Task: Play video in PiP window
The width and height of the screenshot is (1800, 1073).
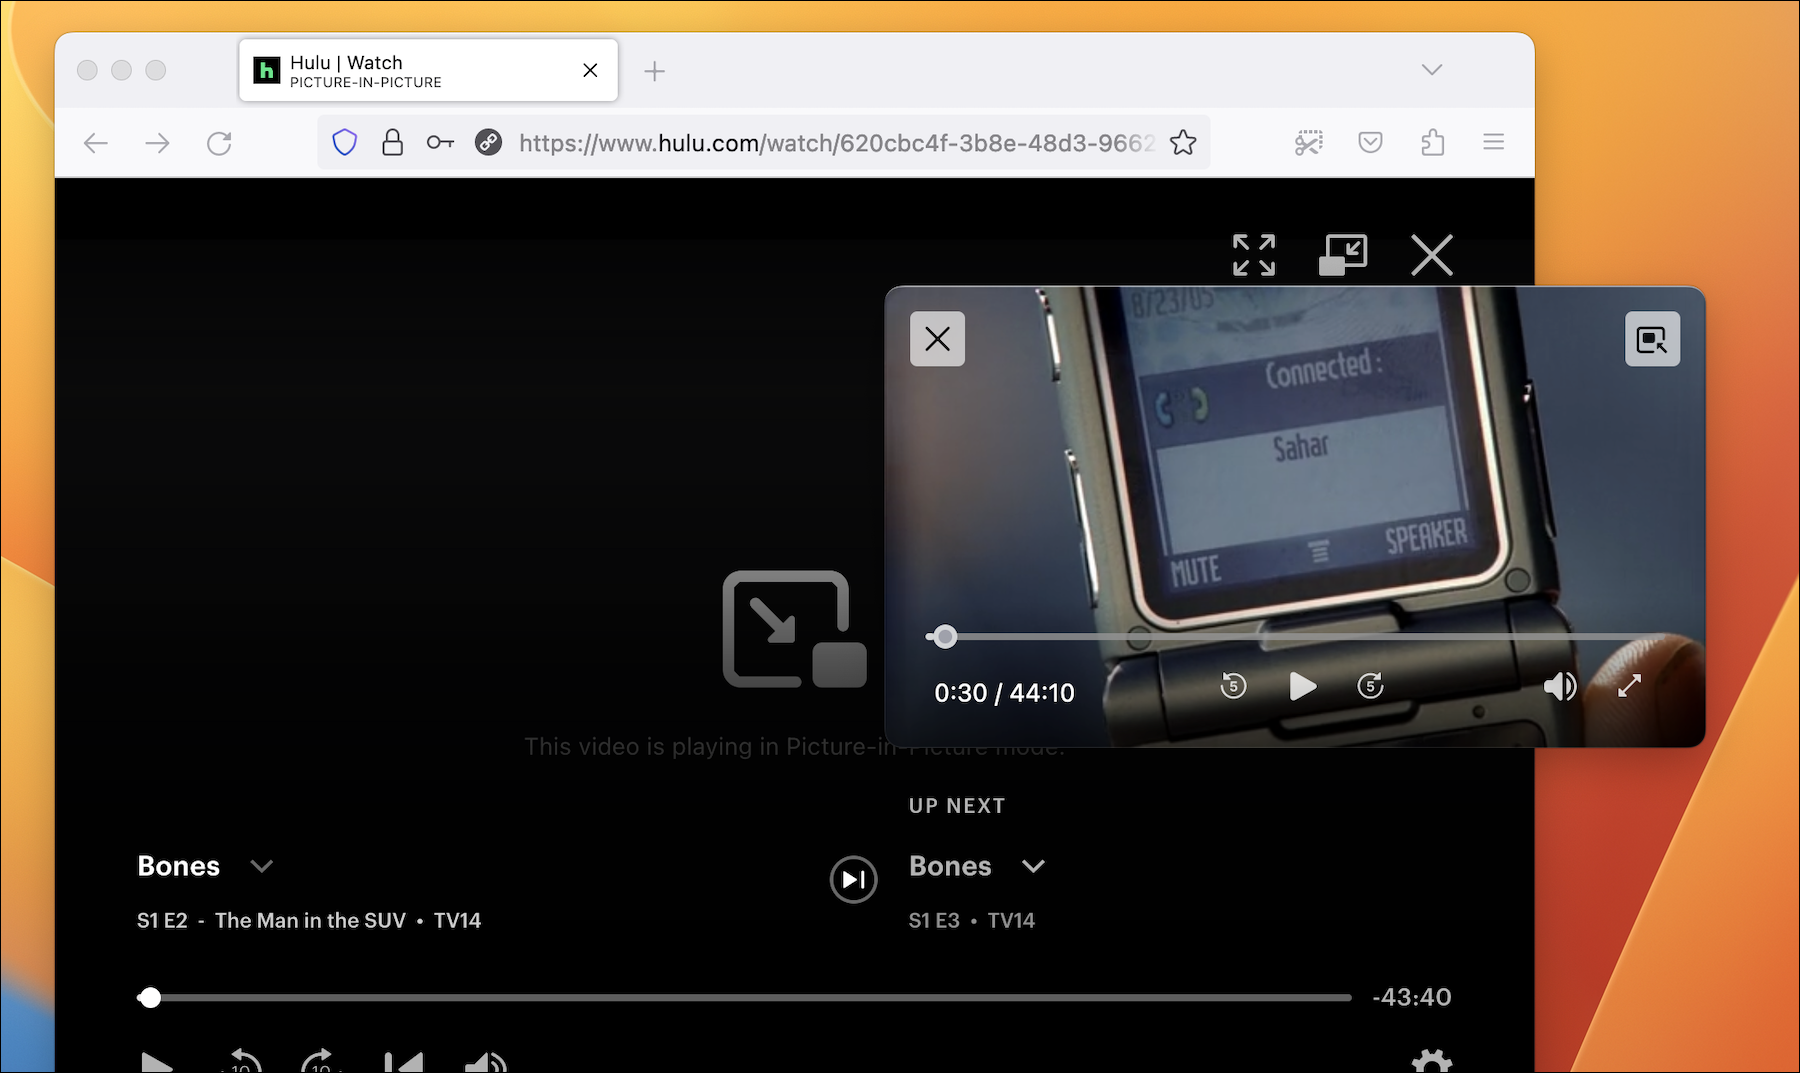Action: pyautogui.click(x=1302, y=686)
